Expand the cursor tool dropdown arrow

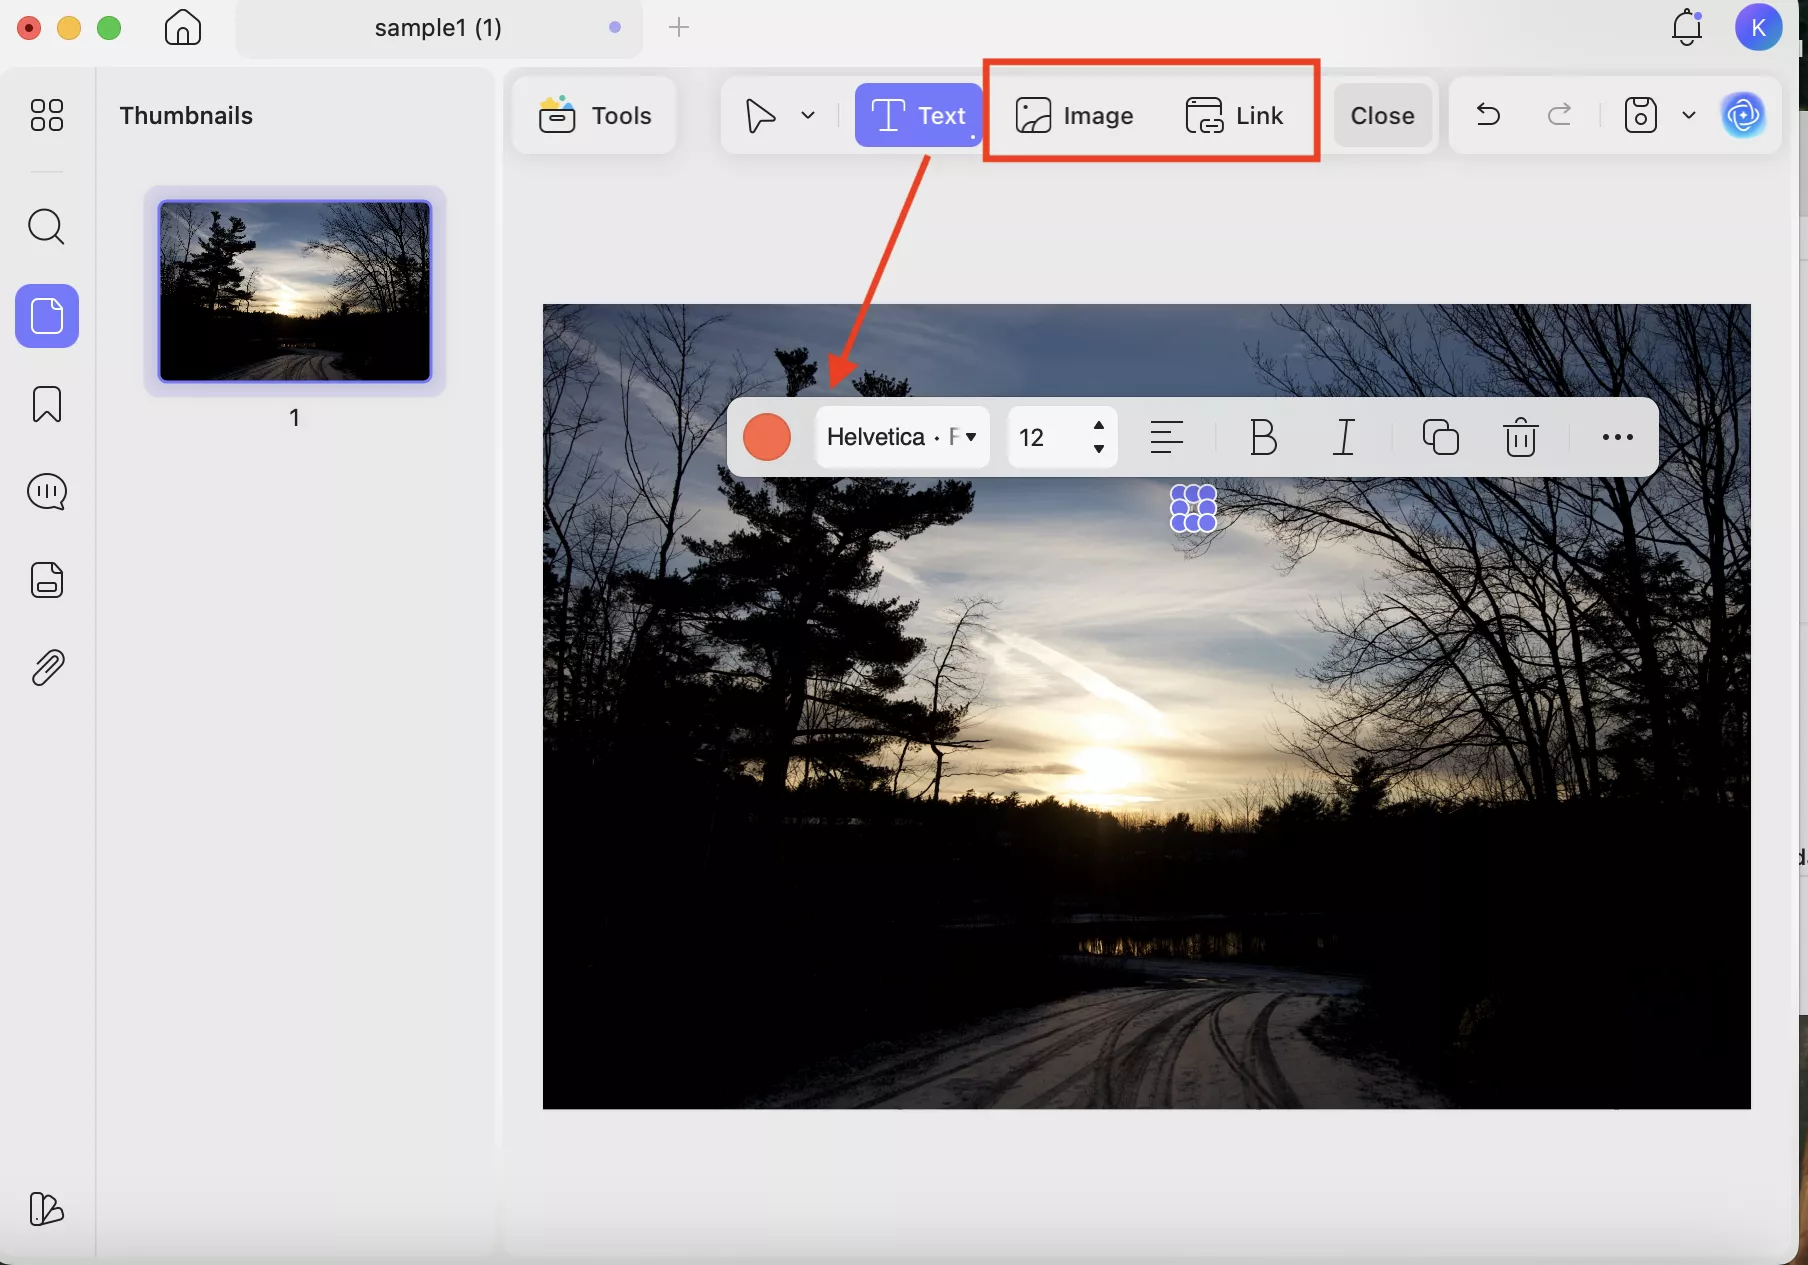tap(808, 116)
